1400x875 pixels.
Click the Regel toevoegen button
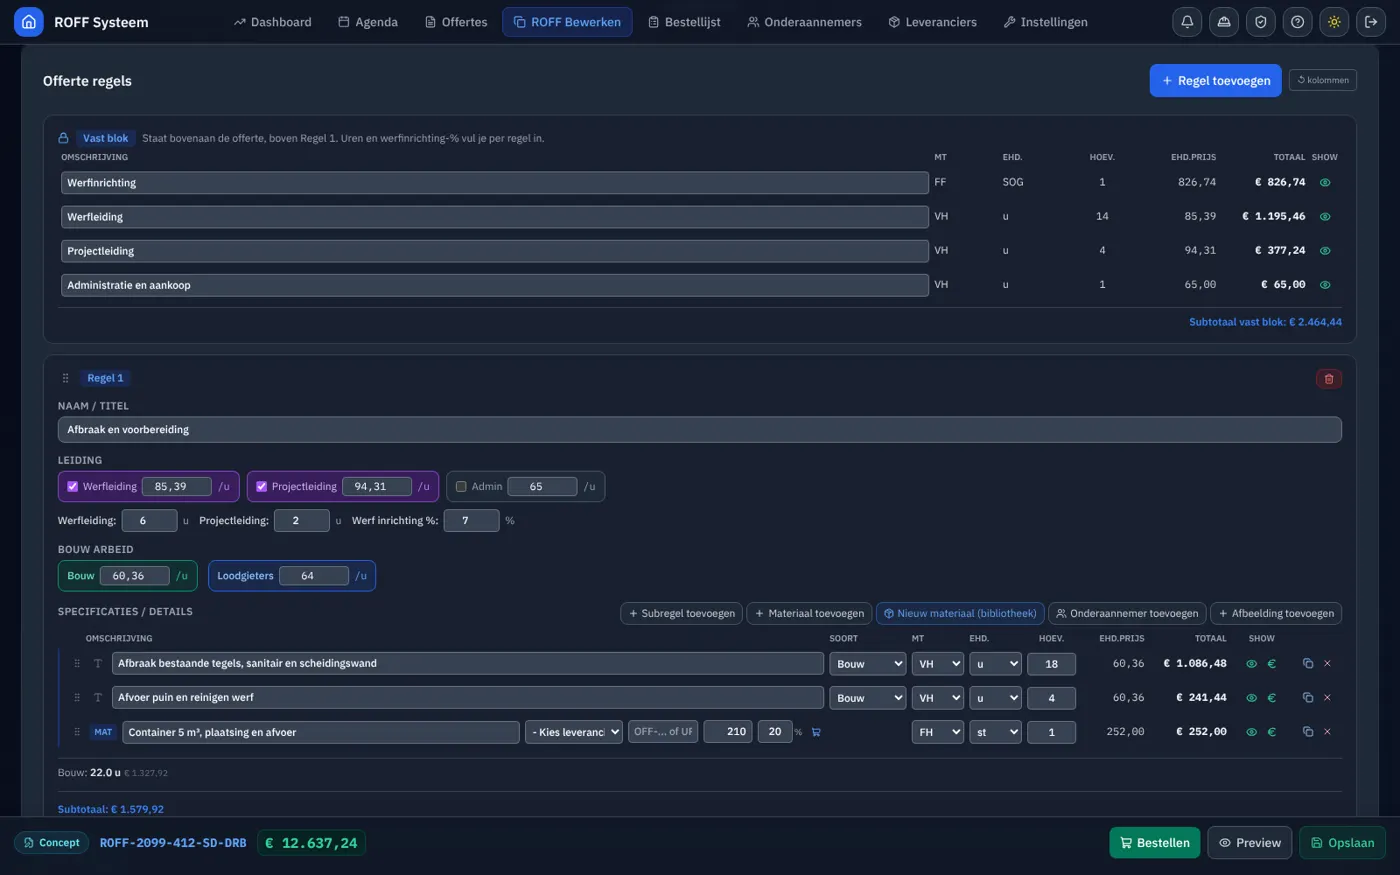[x=1215, y=81]
